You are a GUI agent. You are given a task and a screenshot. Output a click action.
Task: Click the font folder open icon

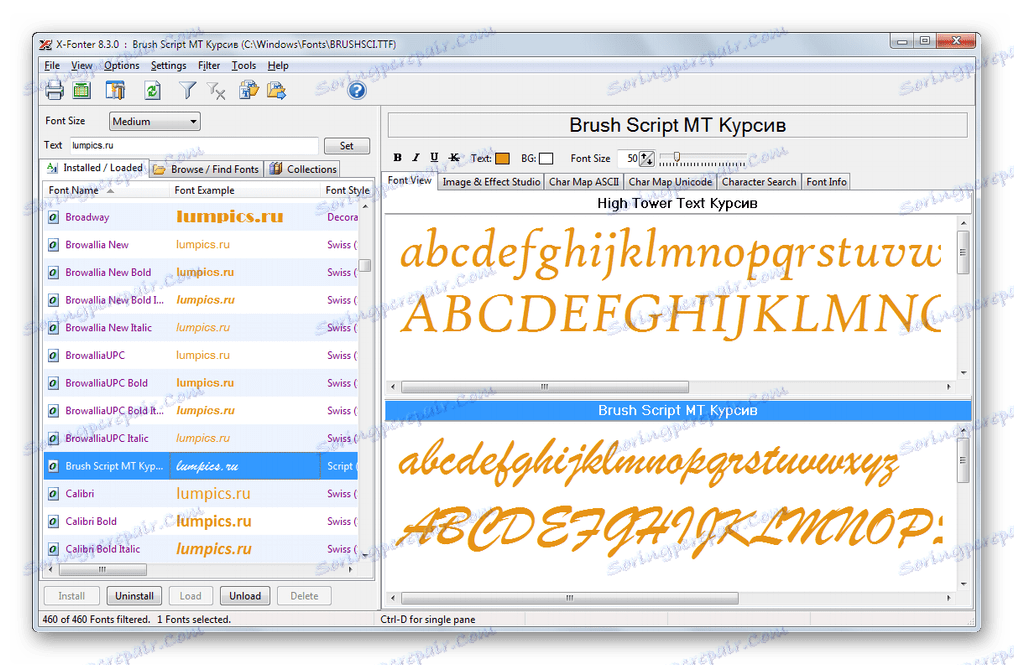click(x=249, y=90)
